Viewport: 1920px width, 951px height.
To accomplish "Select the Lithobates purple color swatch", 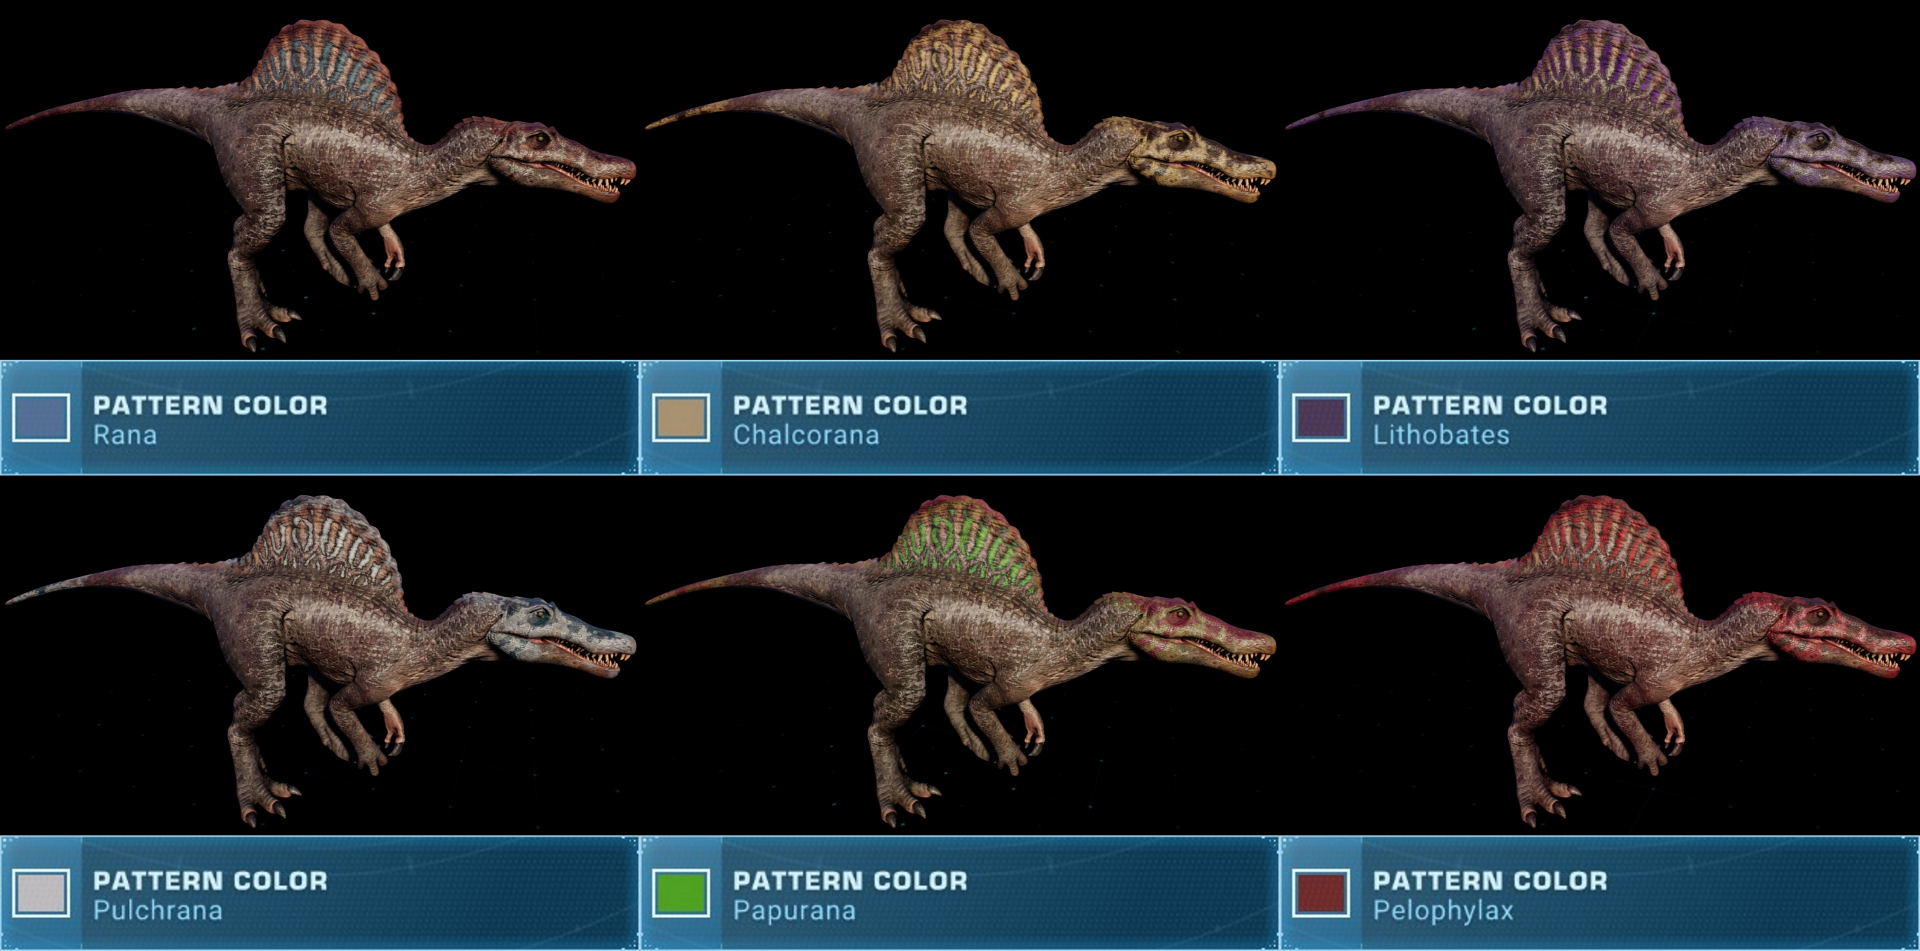I will tap(1321, 418).
